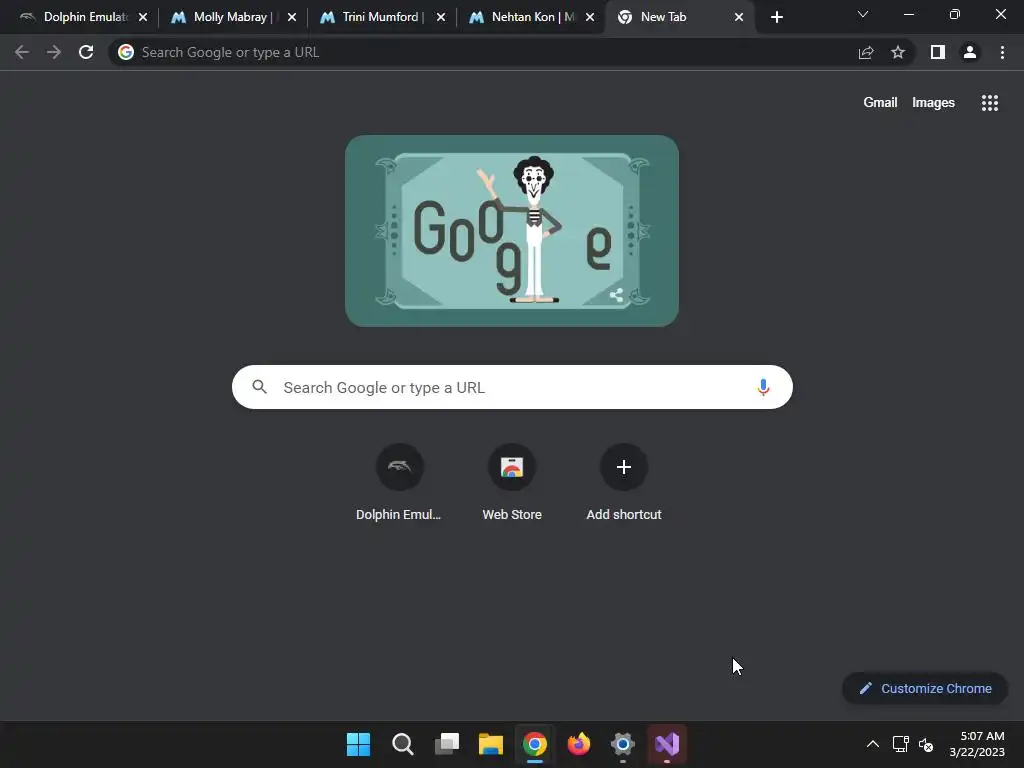Screen dimensions: 1024x768
Task: Add a new shortcut tile
Action: [624, 482]
